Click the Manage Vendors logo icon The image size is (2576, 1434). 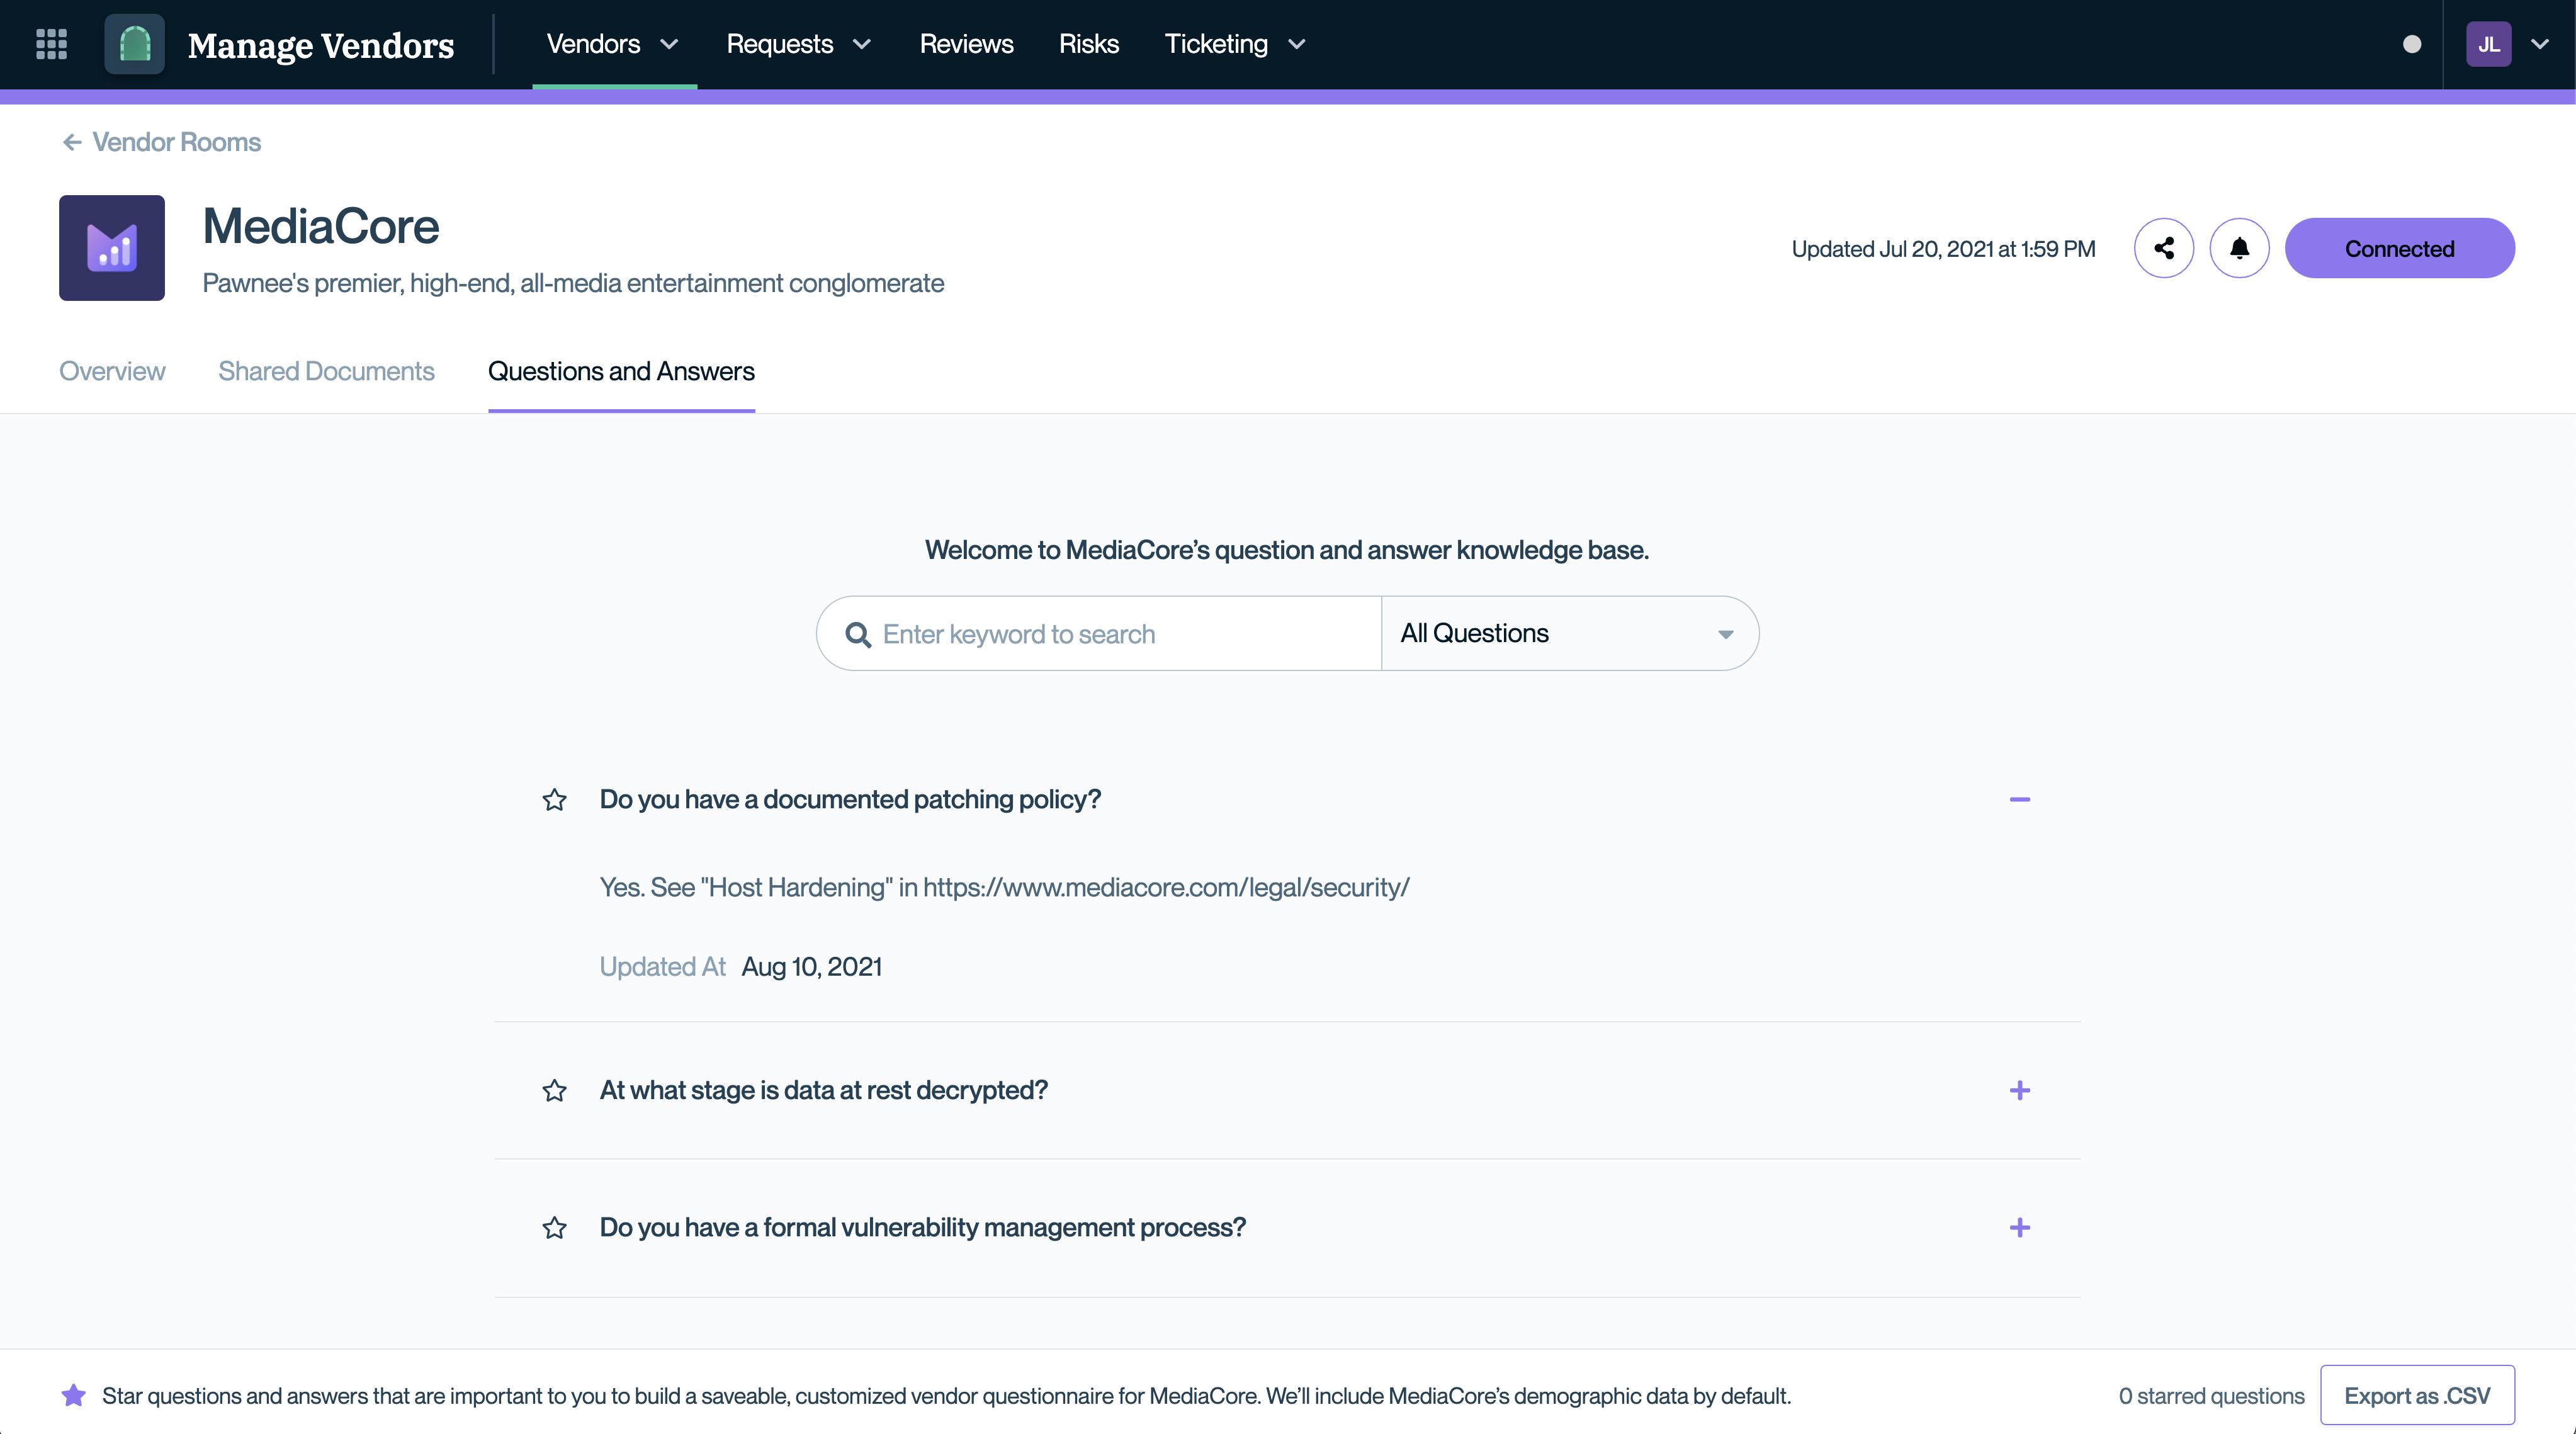coord(134,44)
